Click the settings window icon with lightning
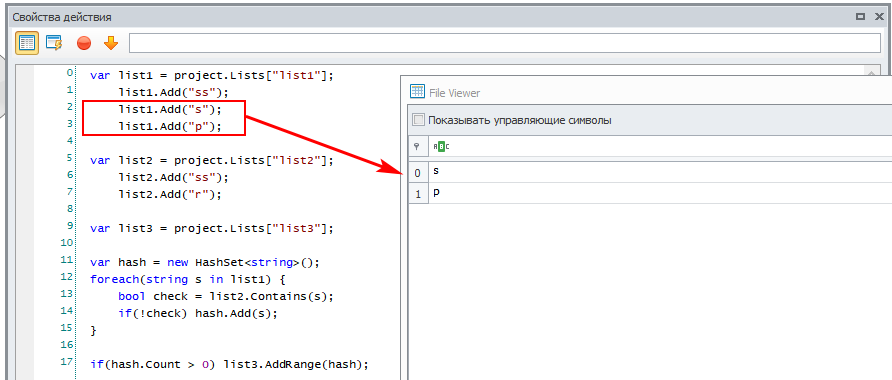 click(54, 43)
